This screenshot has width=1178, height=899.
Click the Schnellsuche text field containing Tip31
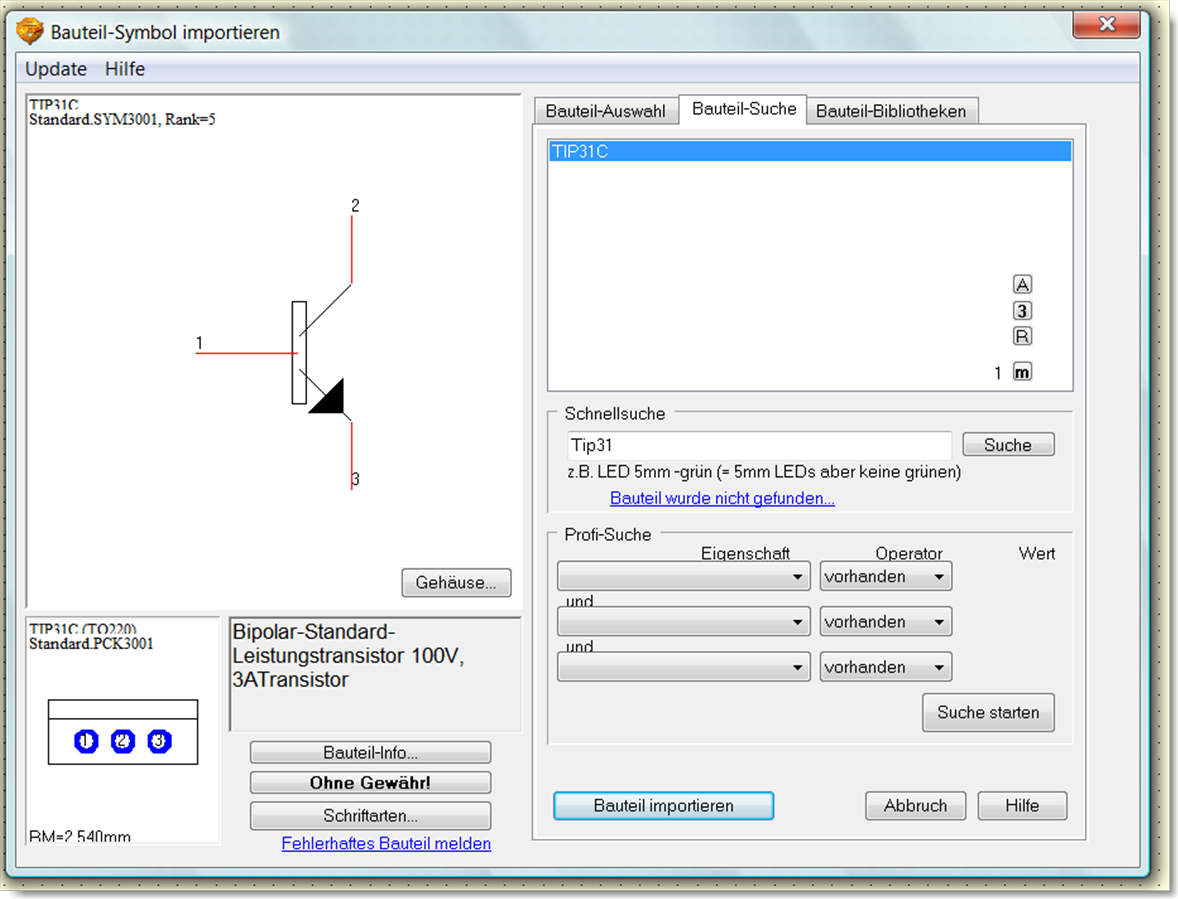758,445
